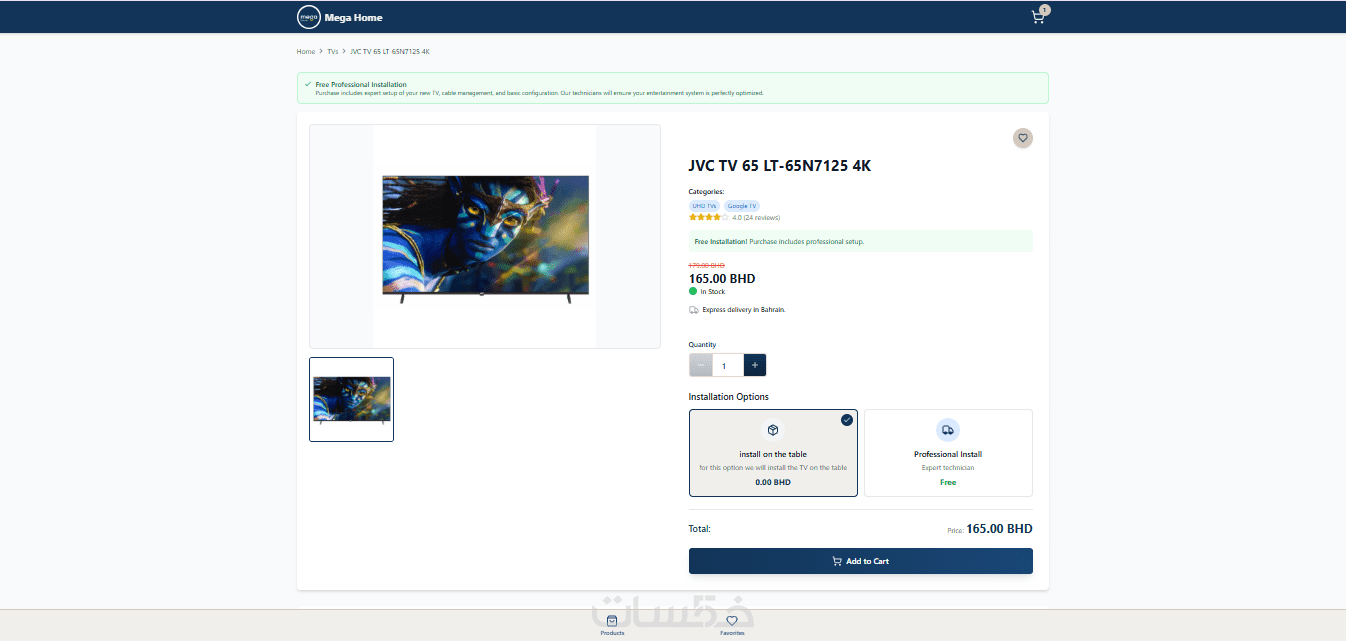This screenshot has width=1346, height=641.
Task: Click the 'Total:' label
Action: [700, 529]
